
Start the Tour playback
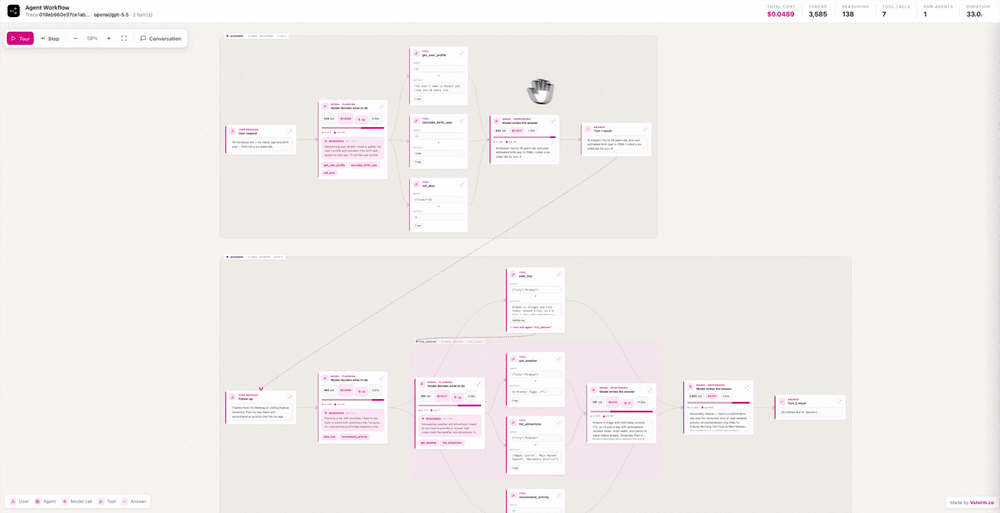coord(20,38)
